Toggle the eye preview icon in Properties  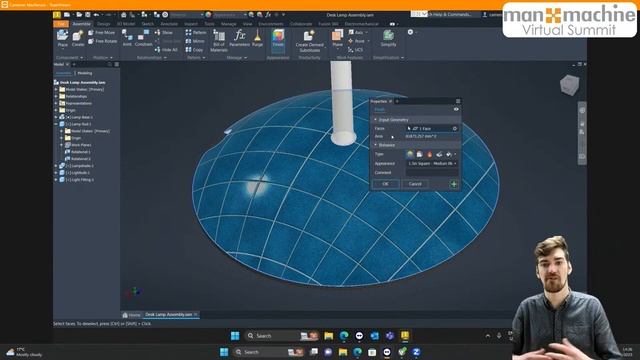tap(456, 109)
